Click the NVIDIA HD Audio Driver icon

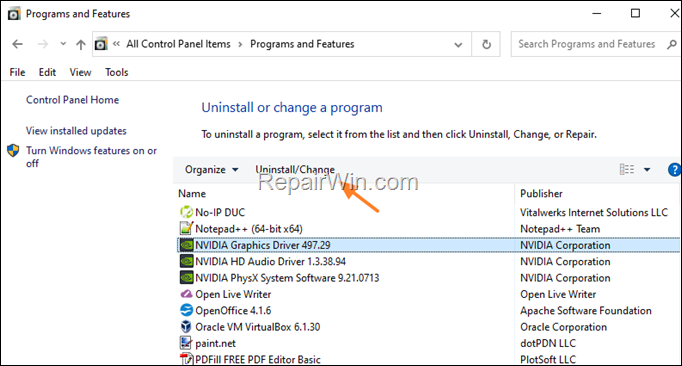(x=186, y=262)
